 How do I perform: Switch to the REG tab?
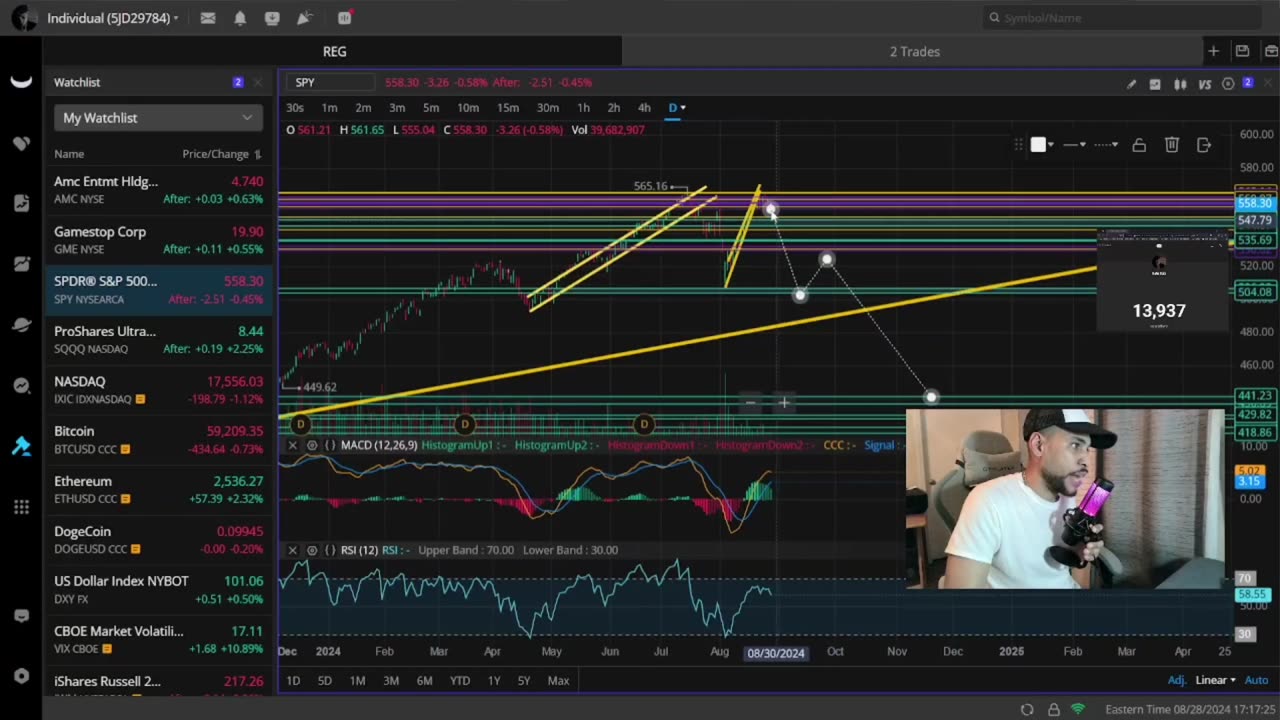tap(334, 51)
